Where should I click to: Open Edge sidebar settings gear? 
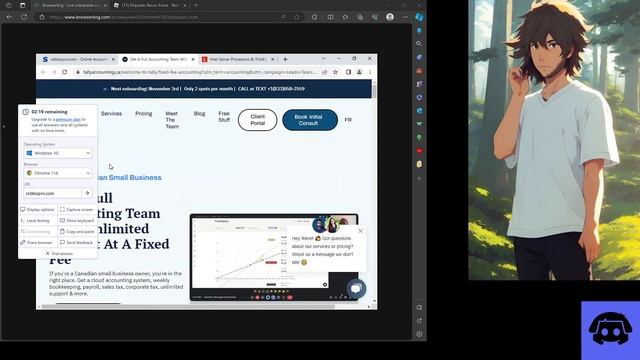coord(419,334)
